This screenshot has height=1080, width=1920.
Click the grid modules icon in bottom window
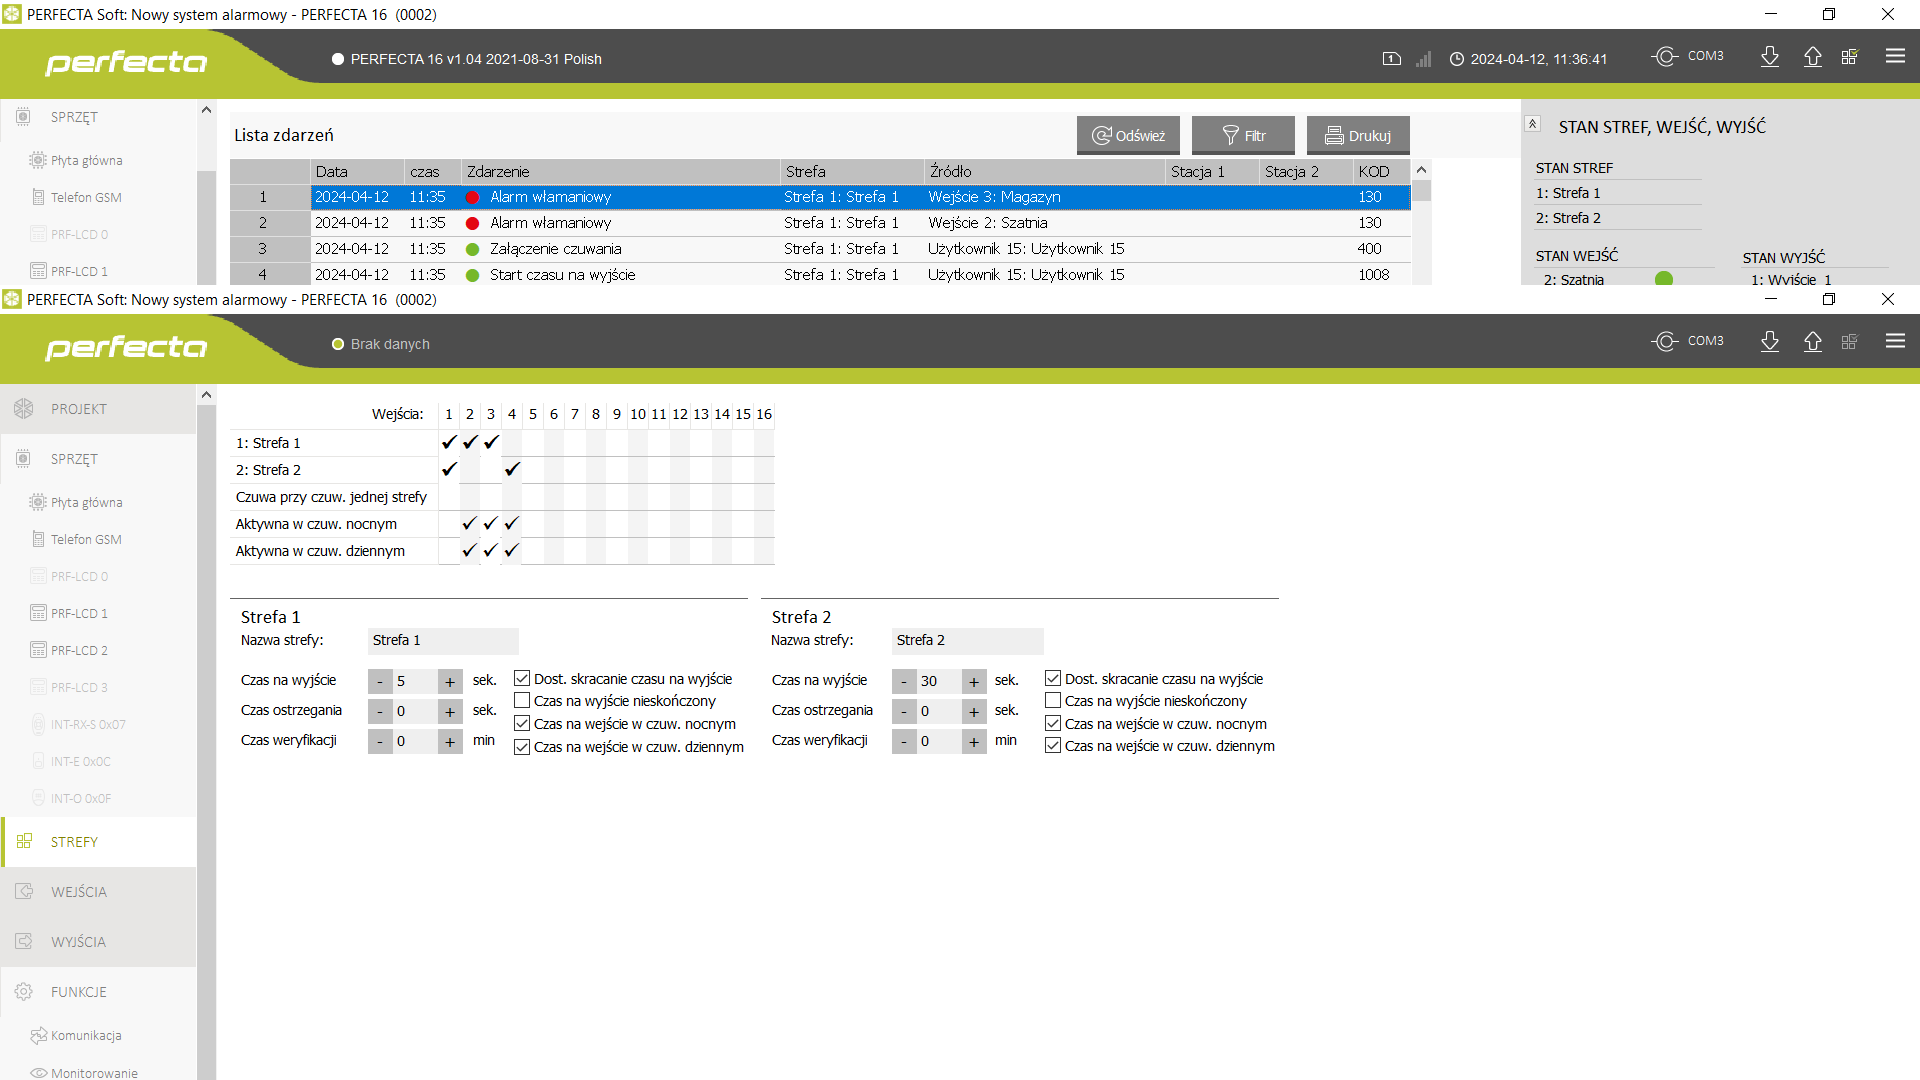coord(1850,342)
